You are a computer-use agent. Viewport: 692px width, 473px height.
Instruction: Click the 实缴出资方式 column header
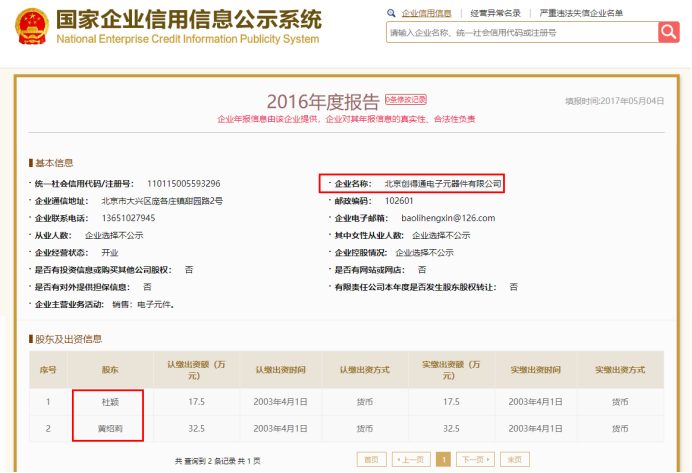pos(620,370)
